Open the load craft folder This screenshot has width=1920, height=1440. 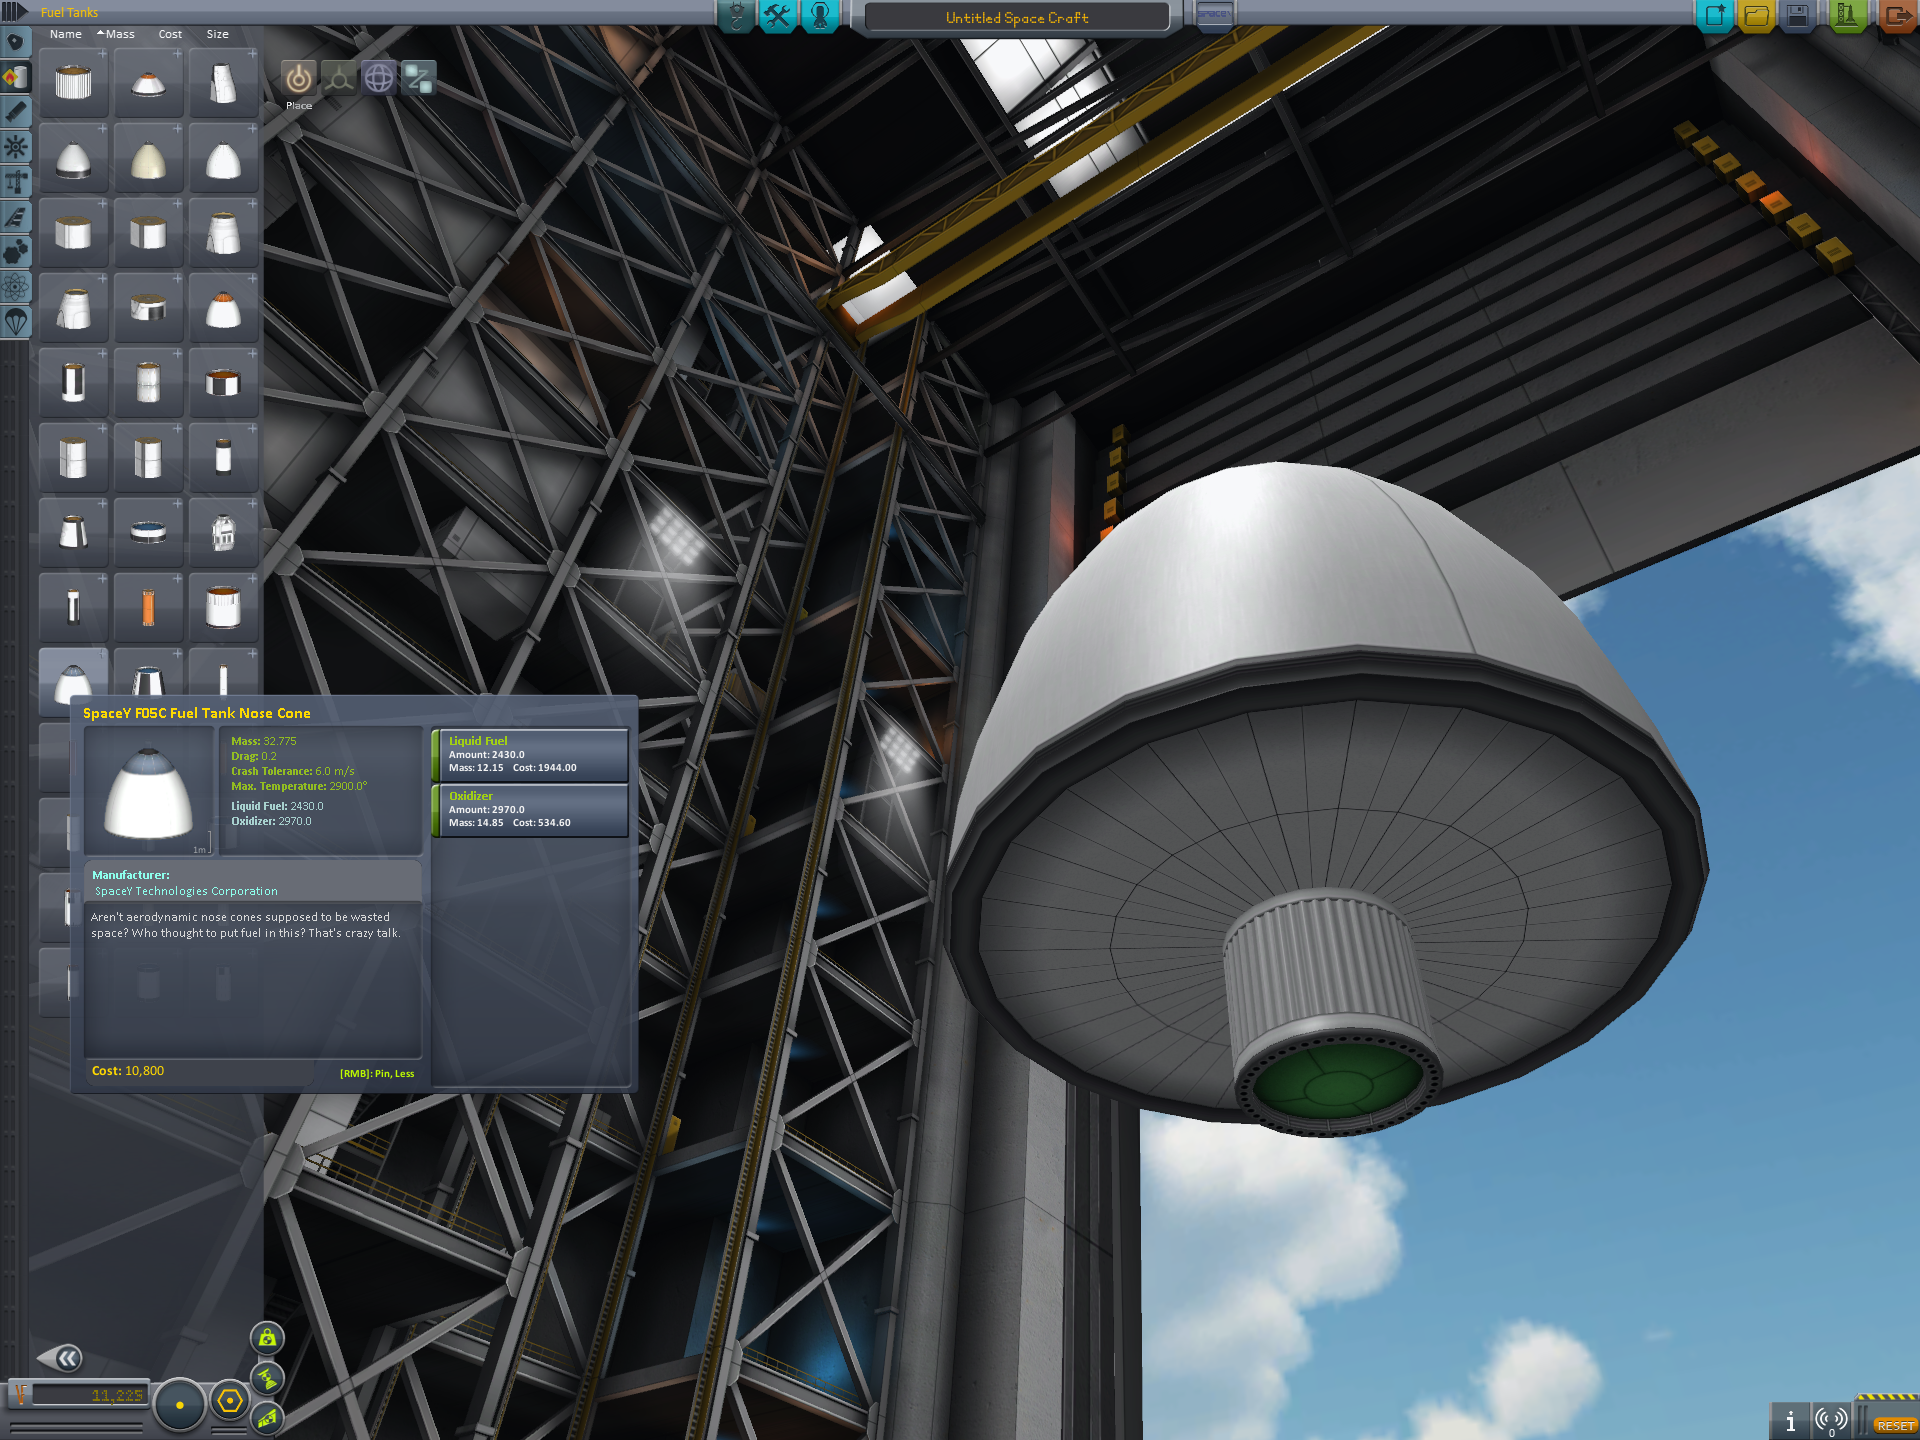(1757, 16)
